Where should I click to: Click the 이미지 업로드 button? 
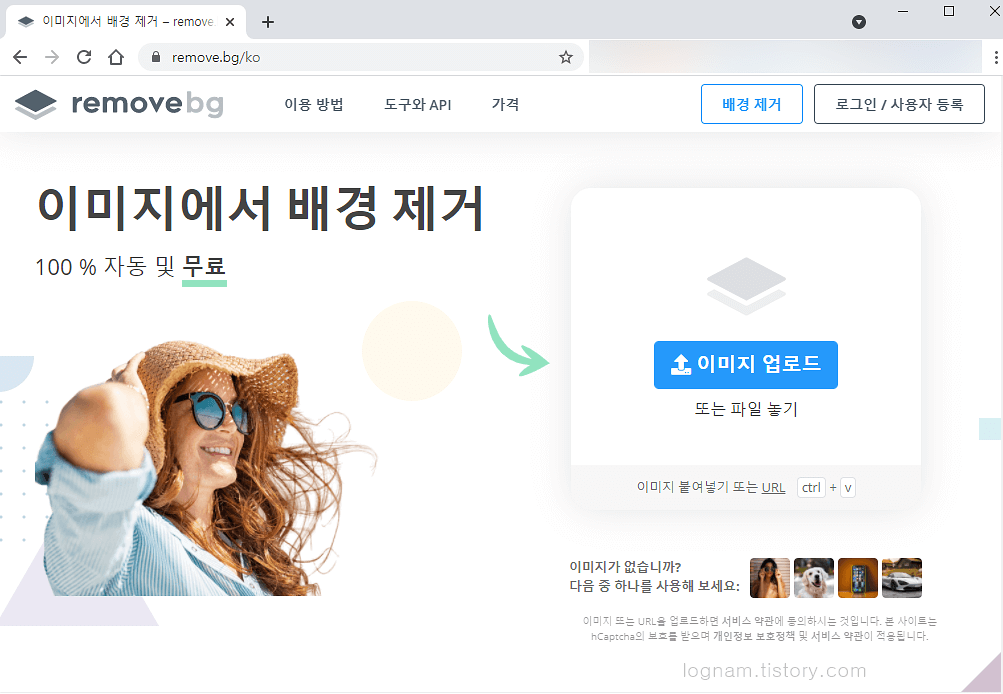[745, 365]
